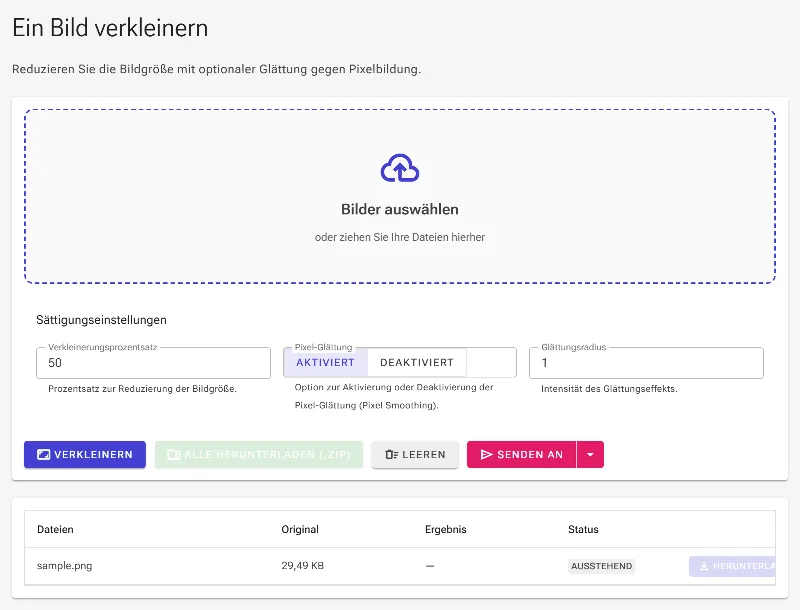Image resolution: width=800 pixels, height=610 pixels.
Task: Click the SENDEN AN button
Action: (x=521, y=454)
